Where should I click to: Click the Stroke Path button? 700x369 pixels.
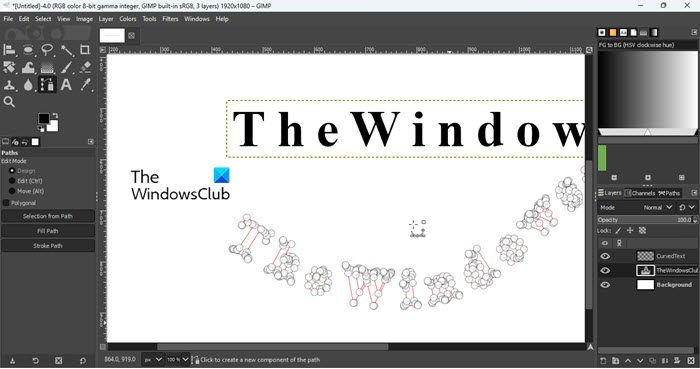tap(48, 246)
